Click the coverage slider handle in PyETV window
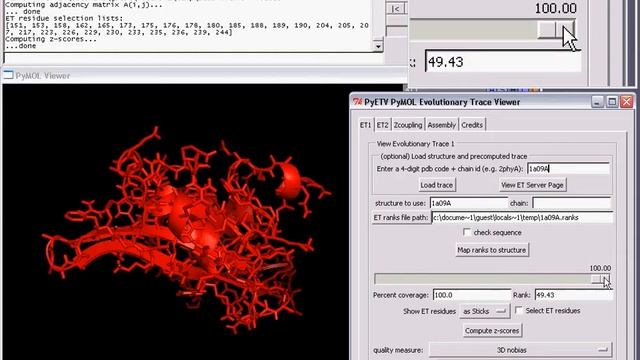640x360 pixels. click(x=600, y=279)
